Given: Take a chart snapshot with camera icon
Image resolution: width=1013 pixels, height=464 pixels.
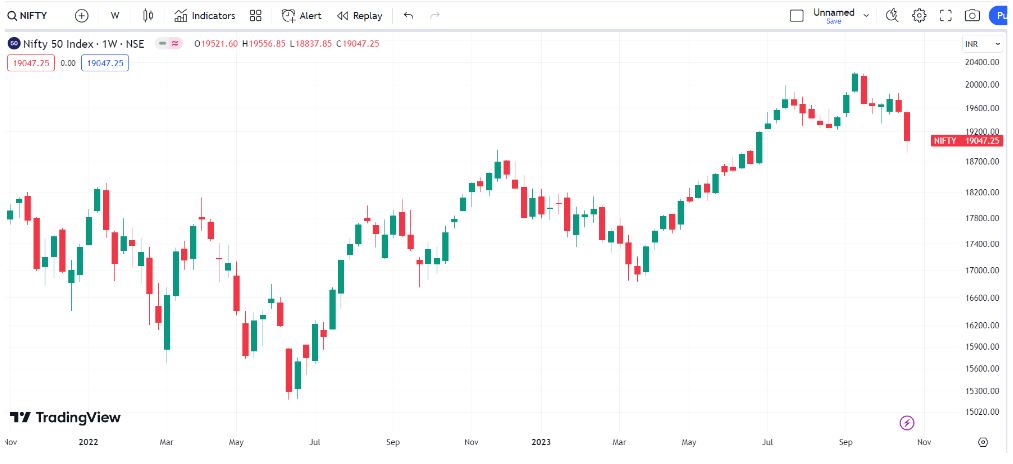Looking at the screenshot, I should [972, 16].
